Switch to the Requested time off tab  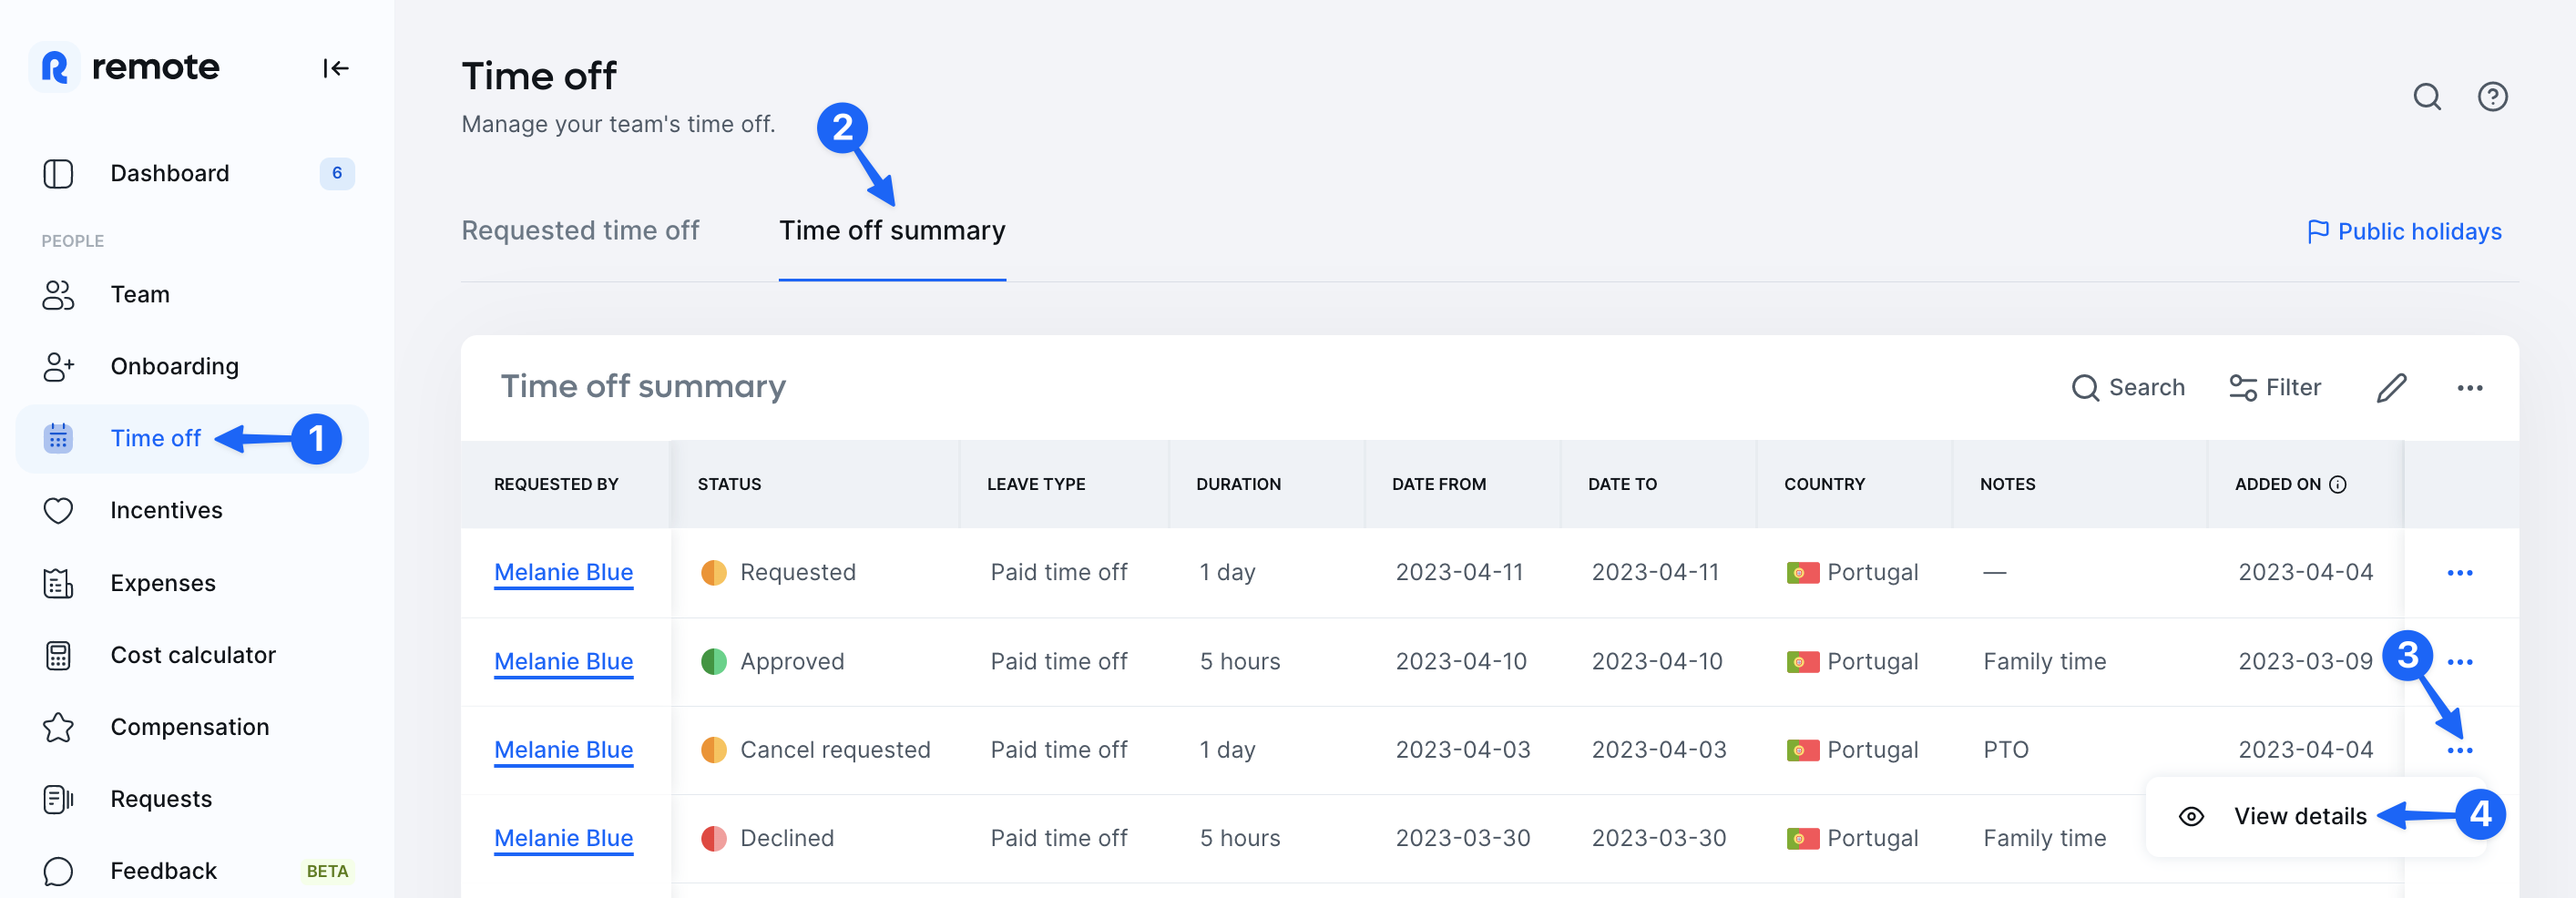tap(580, 230)
